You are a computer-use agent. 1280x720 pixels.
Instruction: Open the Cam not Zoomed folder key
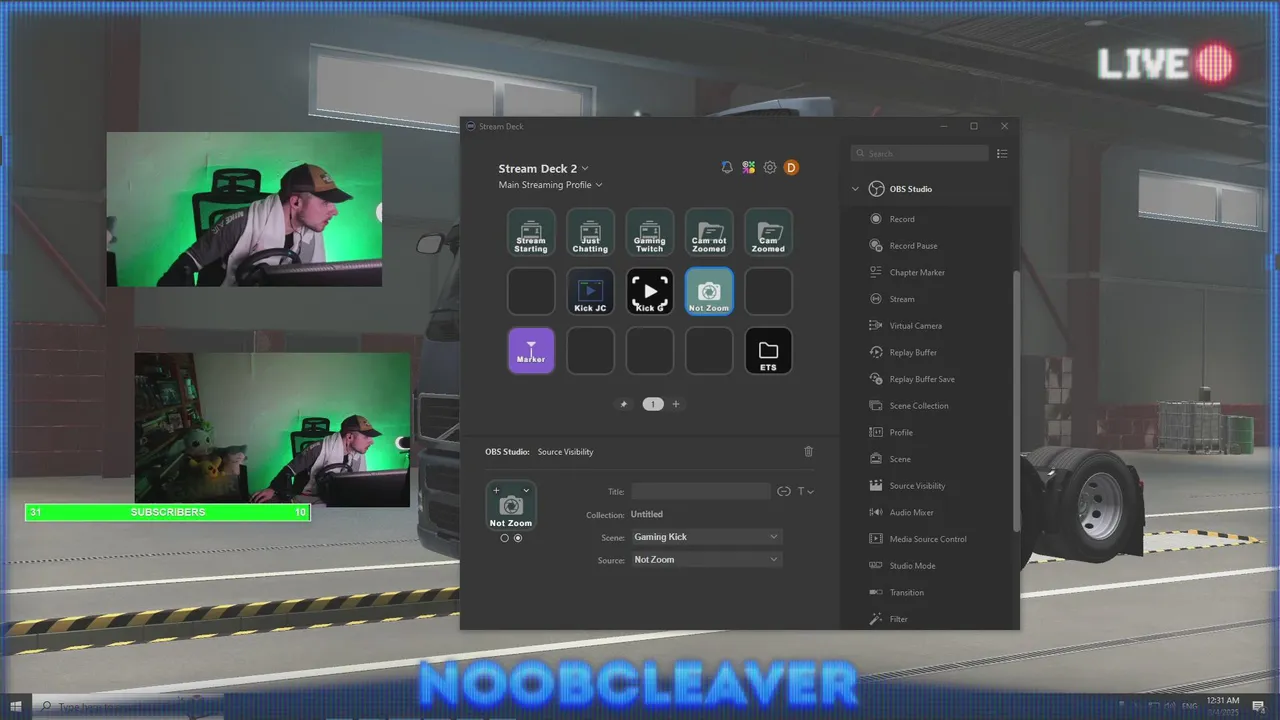tap(709, 232)
